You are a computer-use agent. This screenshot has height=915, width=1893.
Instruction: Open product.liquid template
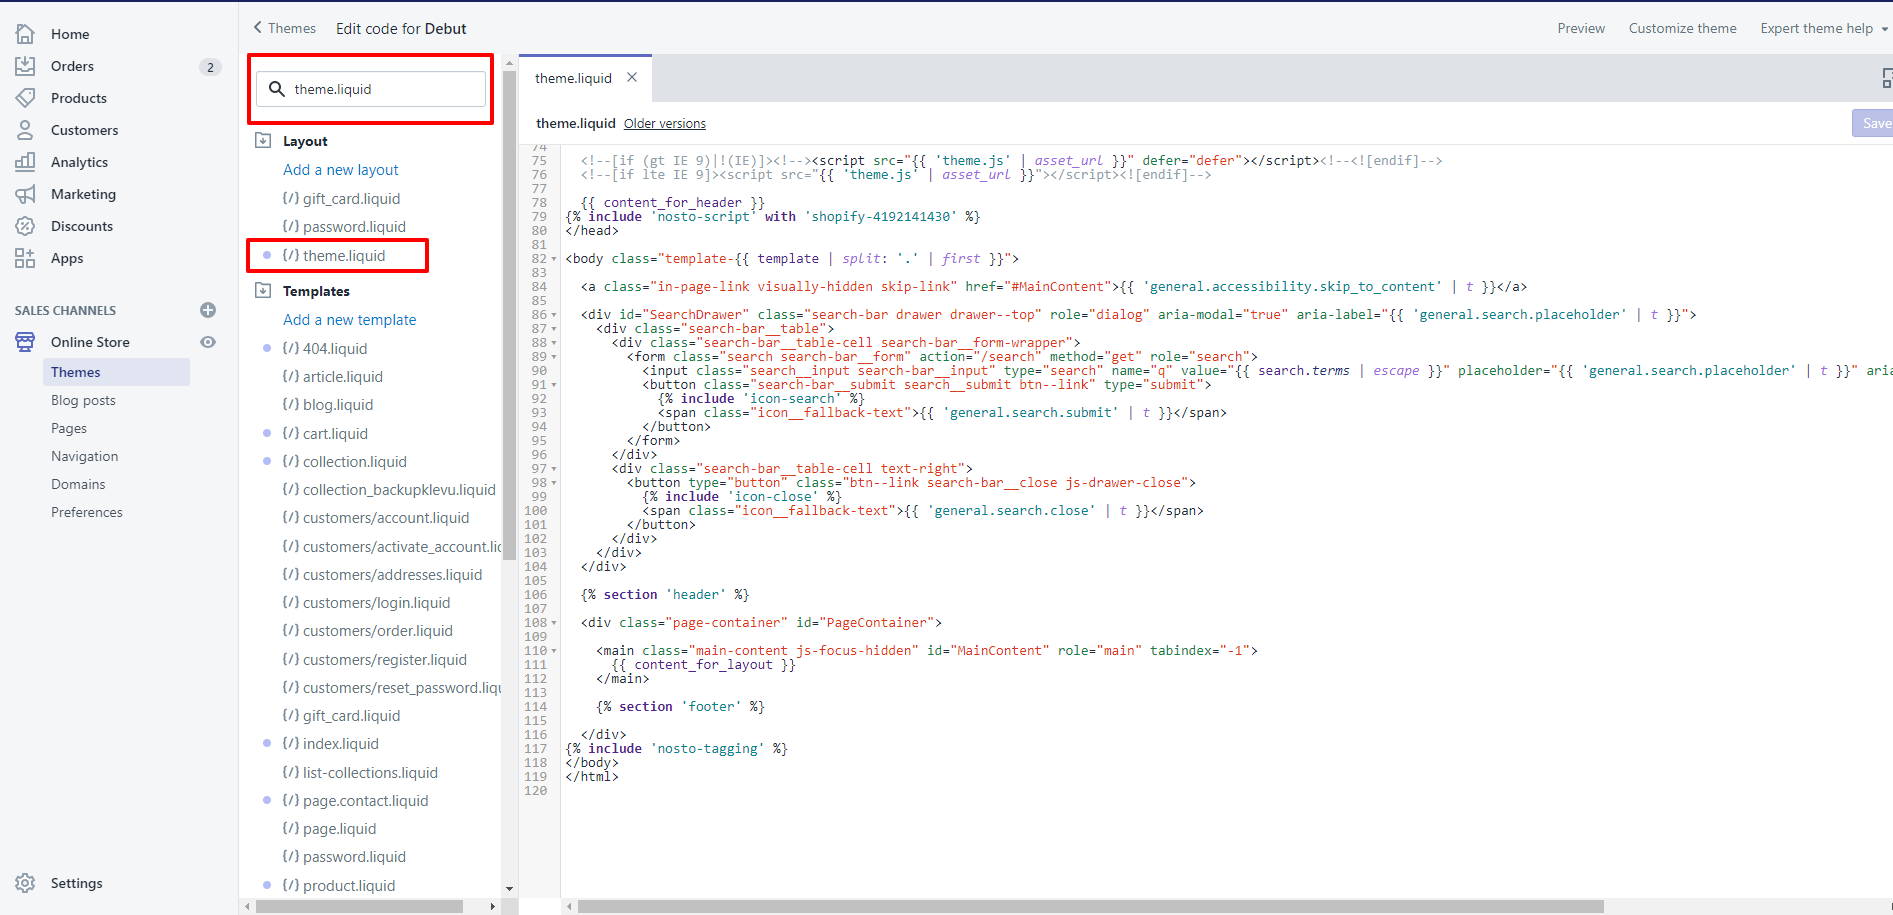349,886
